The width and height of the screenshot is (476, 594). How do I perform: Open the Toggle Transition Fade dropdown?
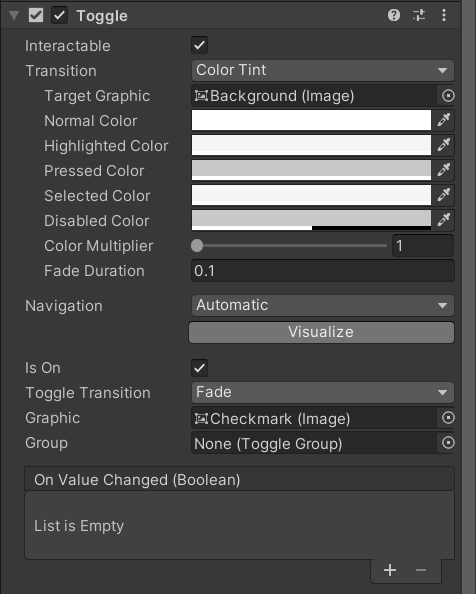323,392
